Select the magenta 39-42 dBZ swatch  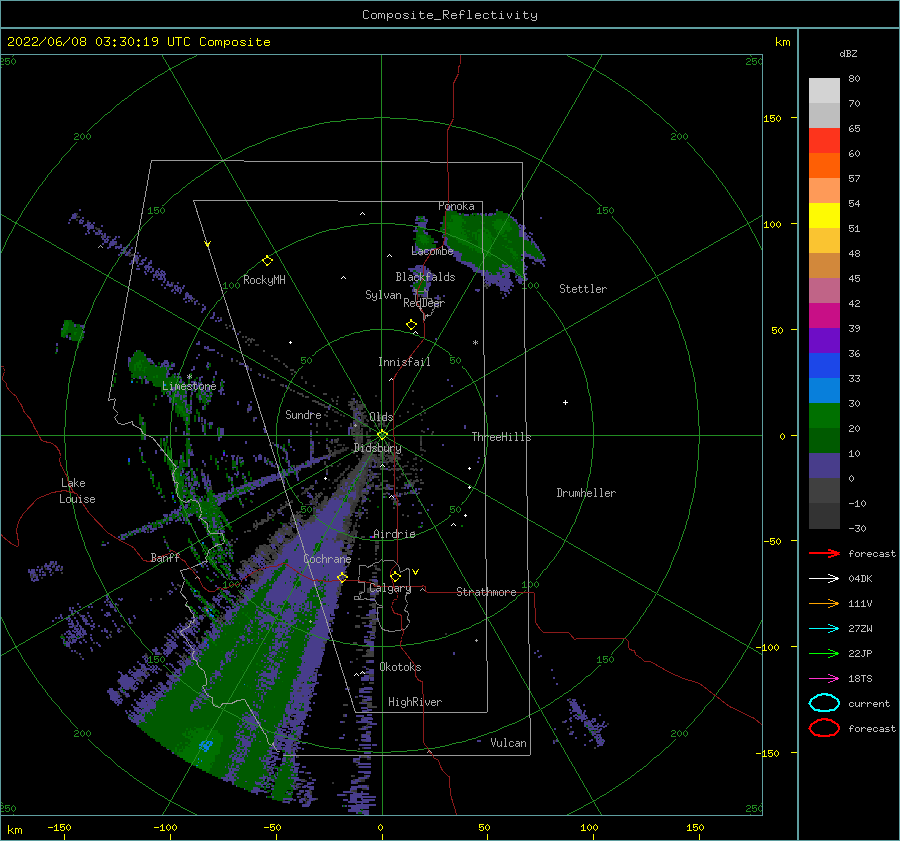point(824,316)
